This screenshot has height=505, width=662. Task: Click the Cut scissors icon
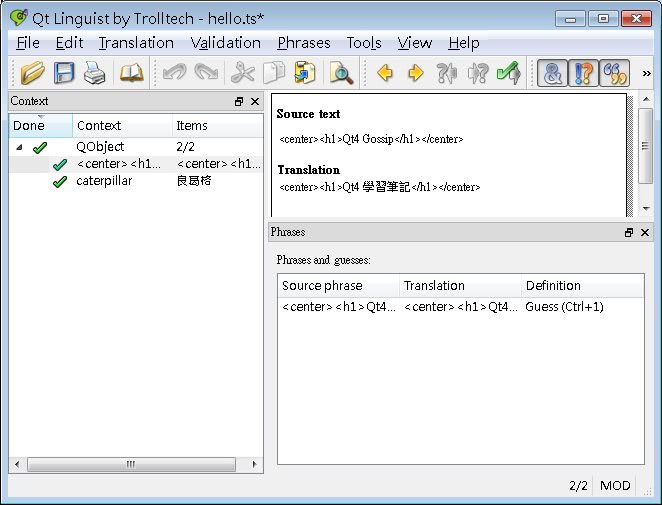(x=243, y=73)
